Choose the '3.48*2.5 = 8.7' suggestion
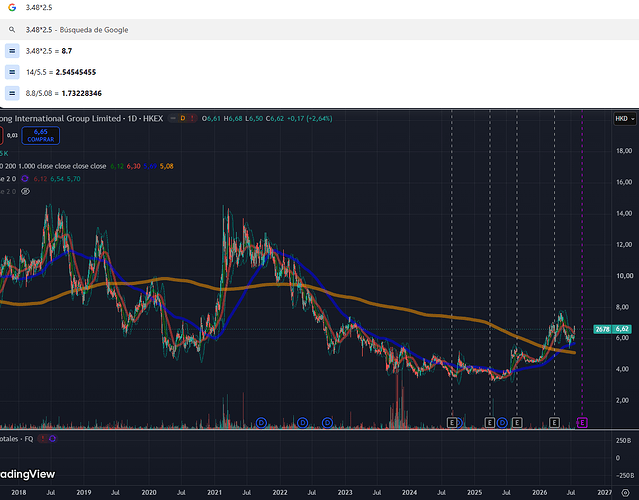Image resolution: width=639 pixels, height=500 pixels. (320, 51)
